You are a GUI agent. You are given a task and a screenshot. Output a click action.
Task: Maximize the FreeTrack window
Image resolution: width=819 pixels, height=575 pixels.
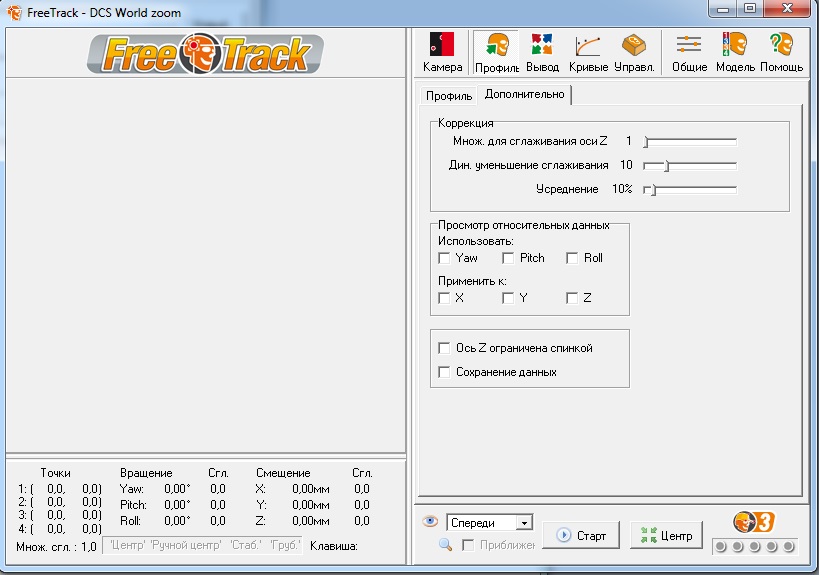[x=750, y=9]
